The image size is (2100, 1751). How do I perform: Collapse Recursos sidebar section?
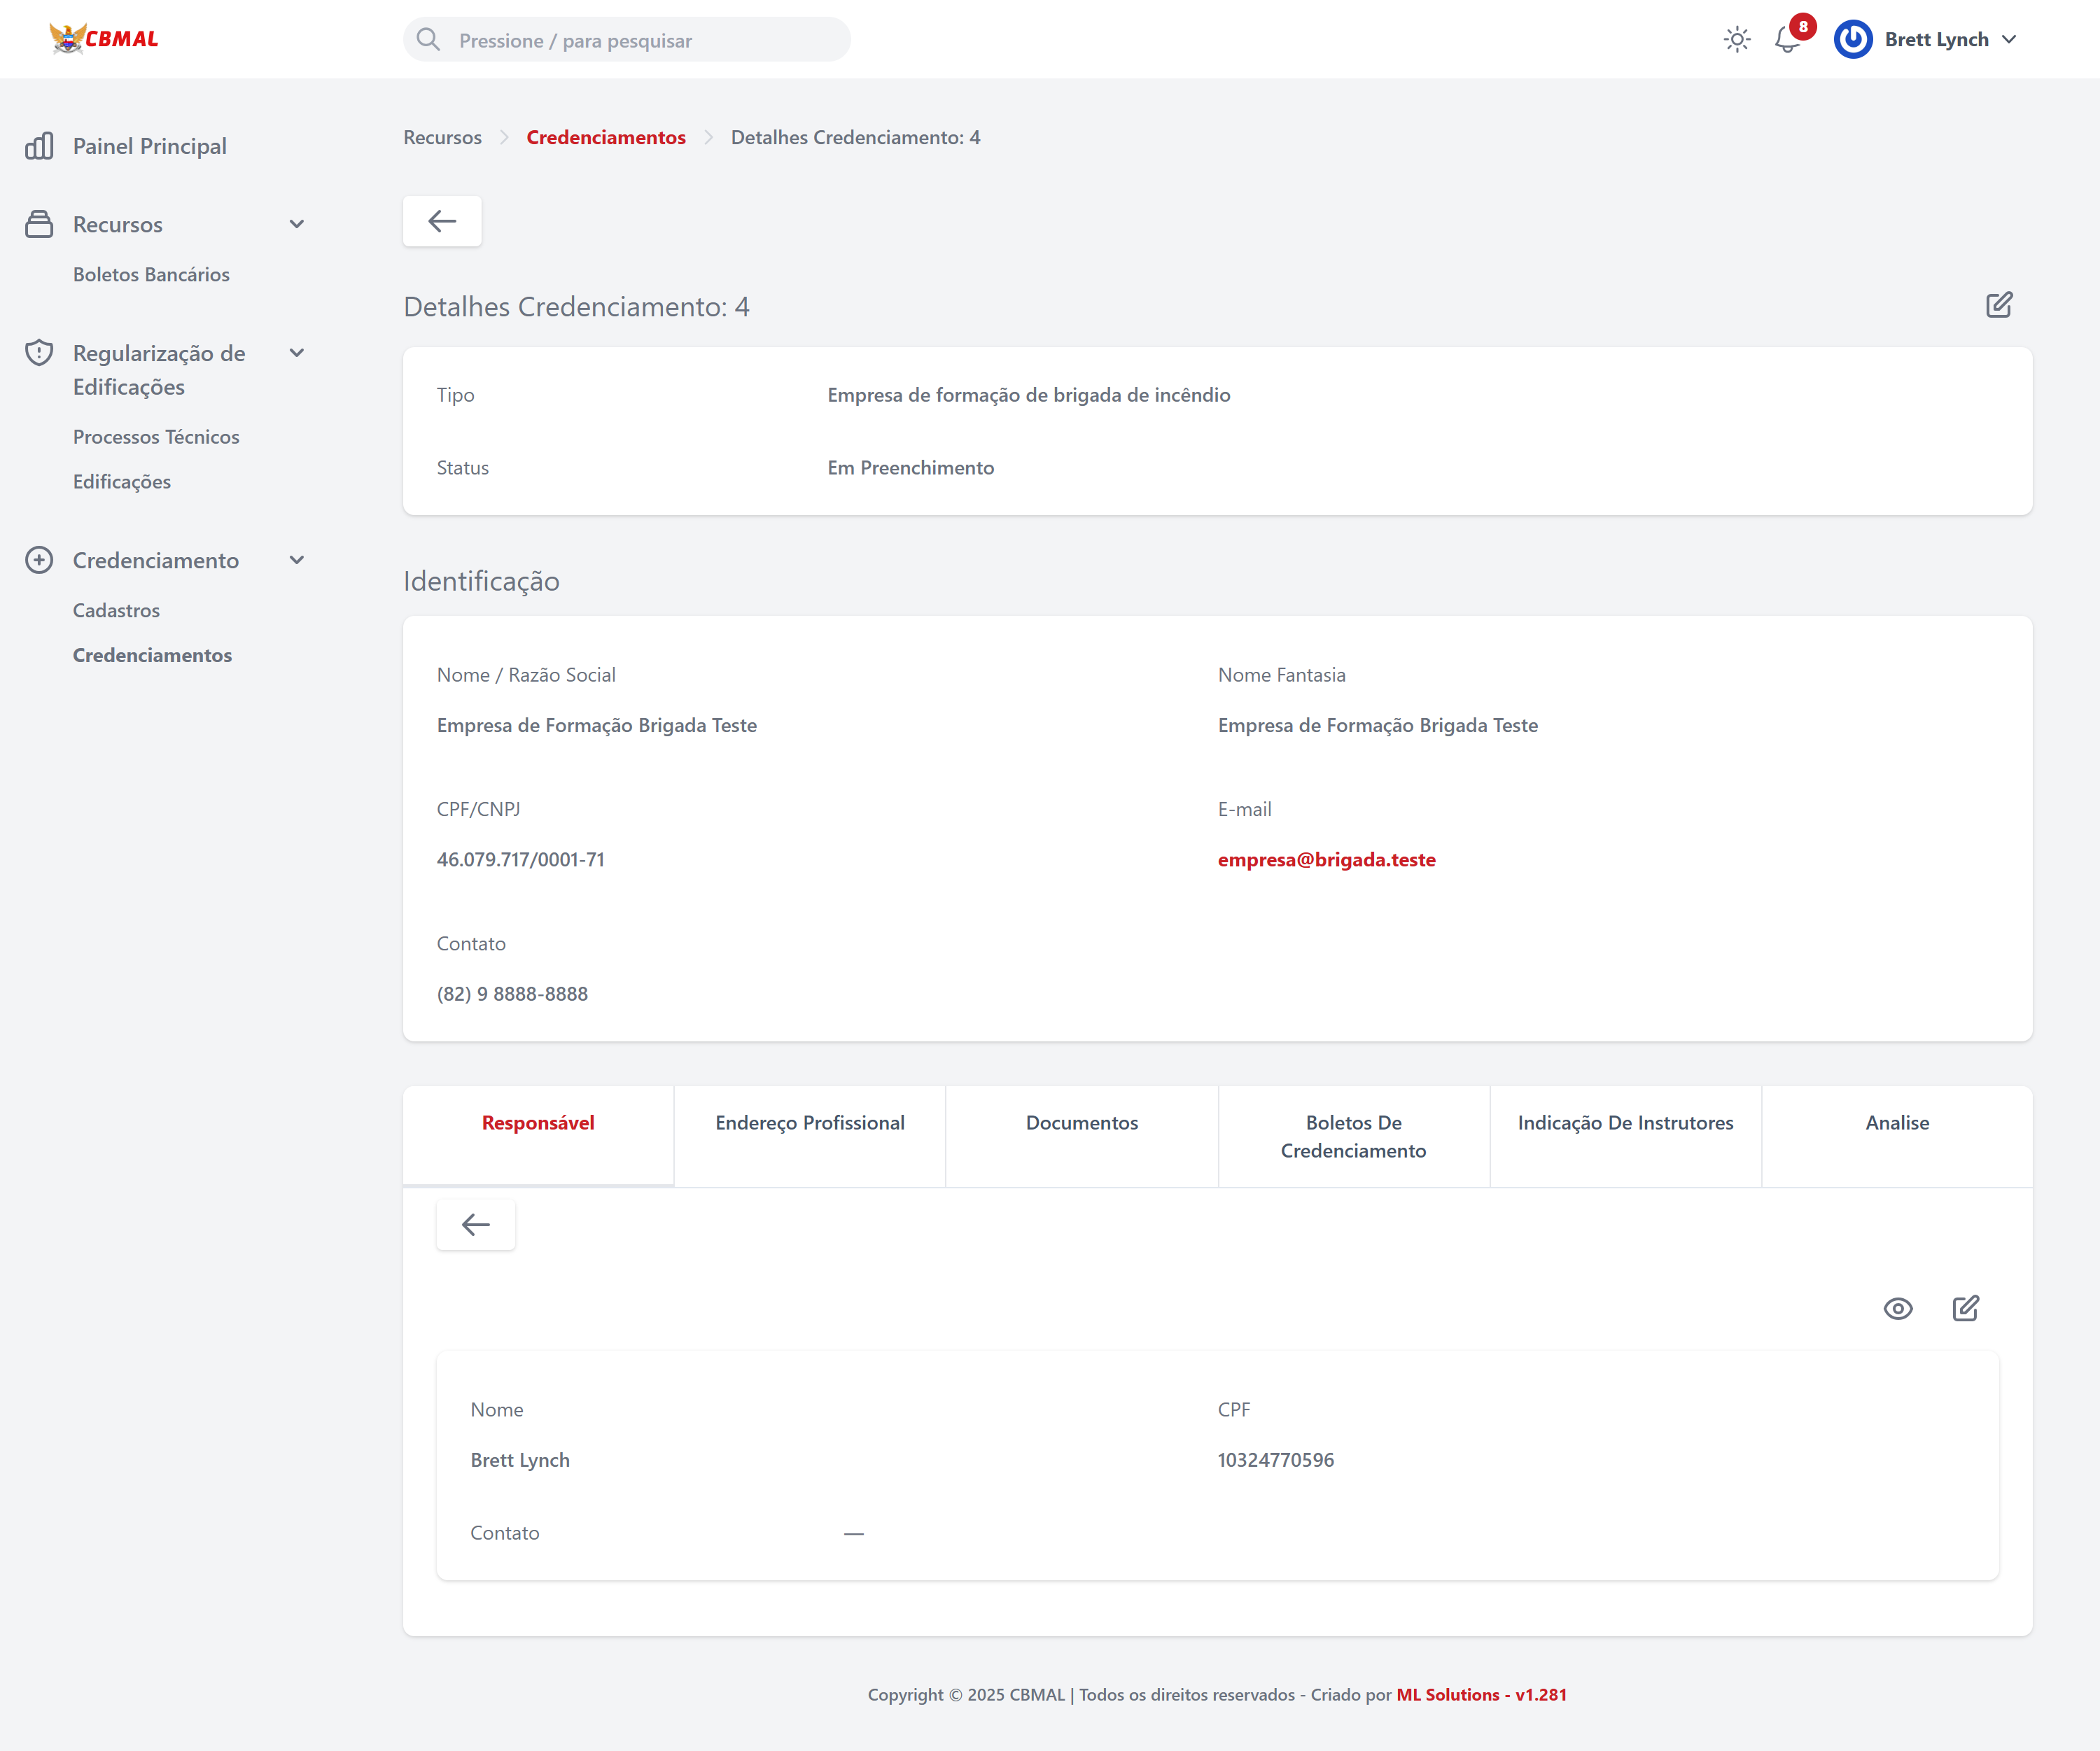[x=296, y=224]
